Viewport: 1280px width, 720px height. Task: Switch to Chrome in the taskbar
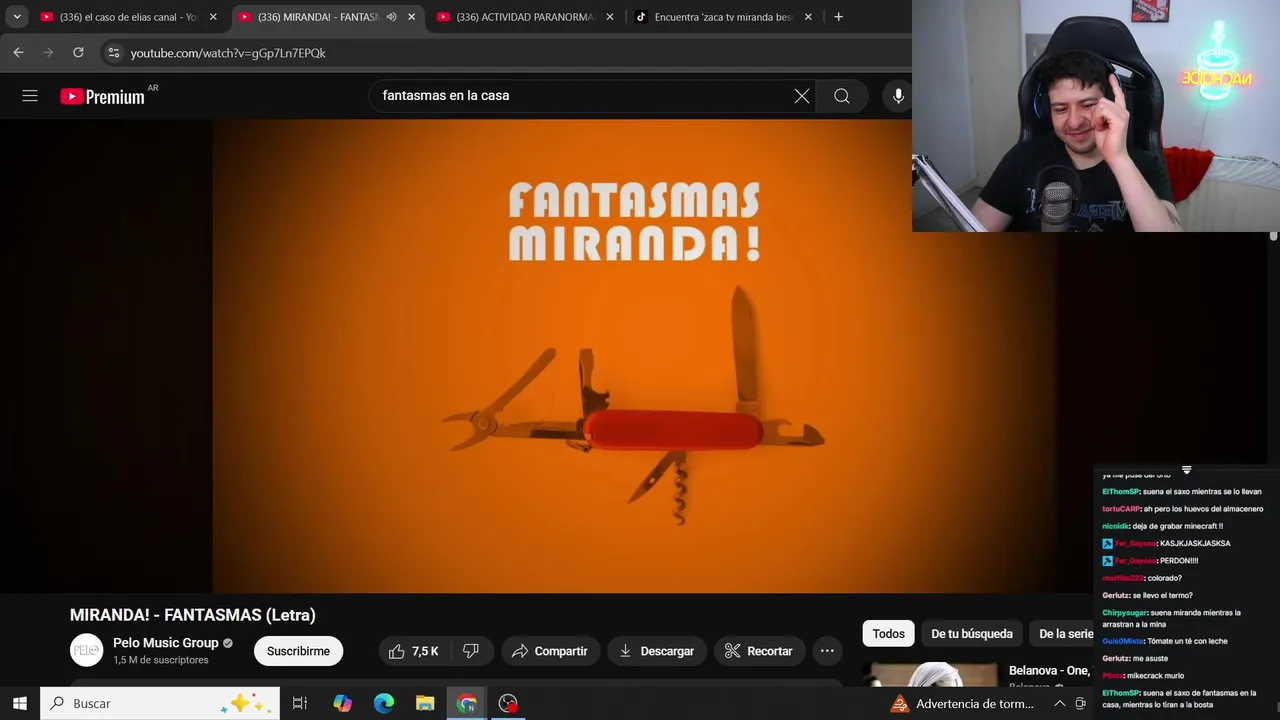click(x=466, y=703)
